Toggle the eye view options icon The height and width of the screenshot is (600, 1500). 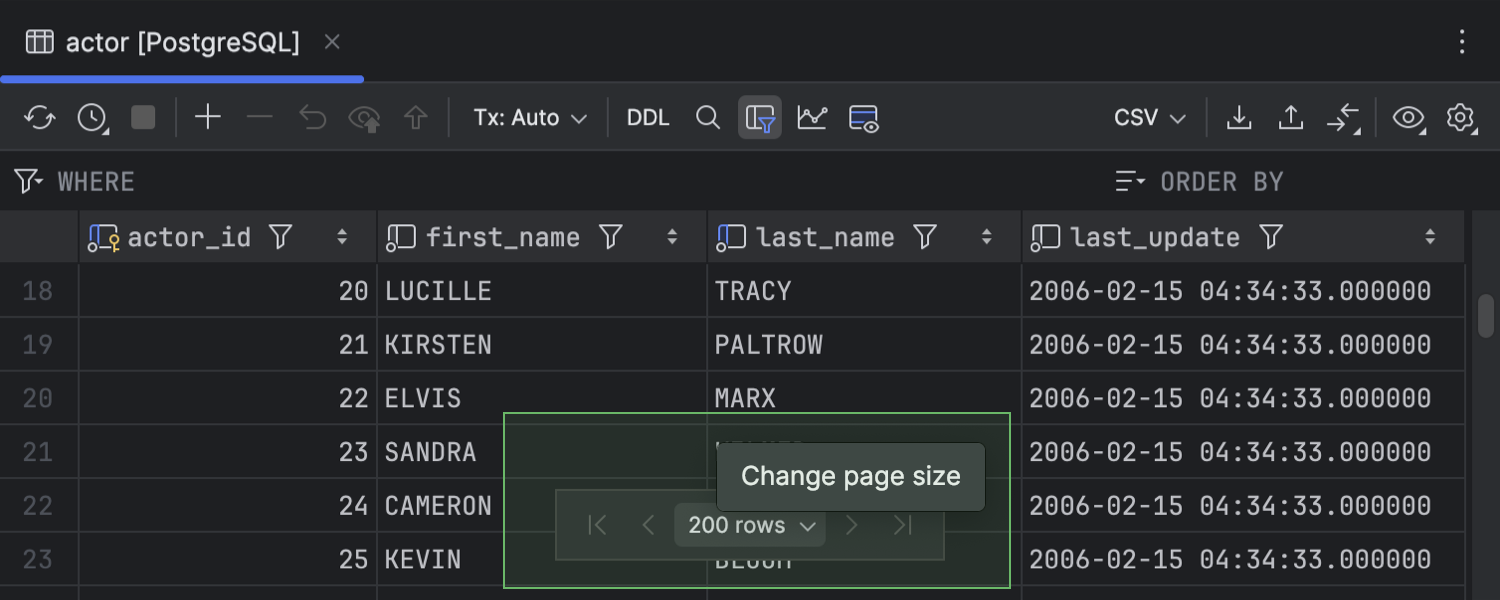(x=1409, y=118)
